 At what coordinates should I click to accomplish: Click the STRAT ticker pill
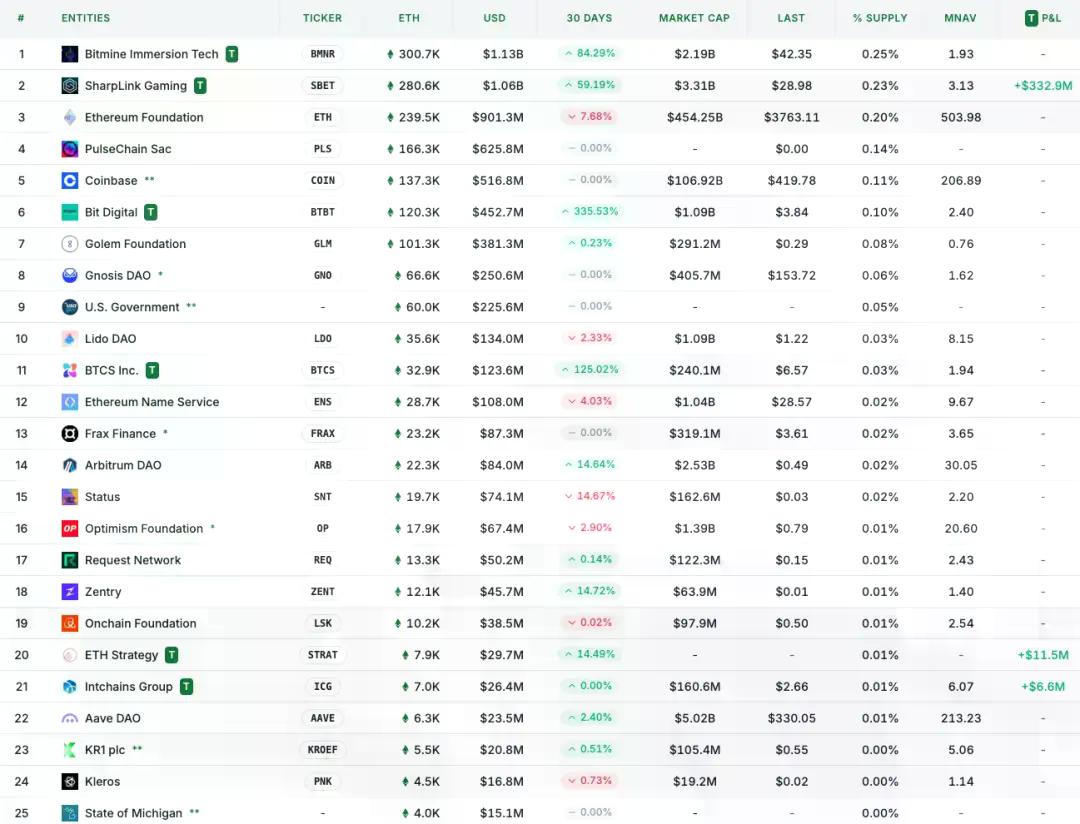click(322, 655)
